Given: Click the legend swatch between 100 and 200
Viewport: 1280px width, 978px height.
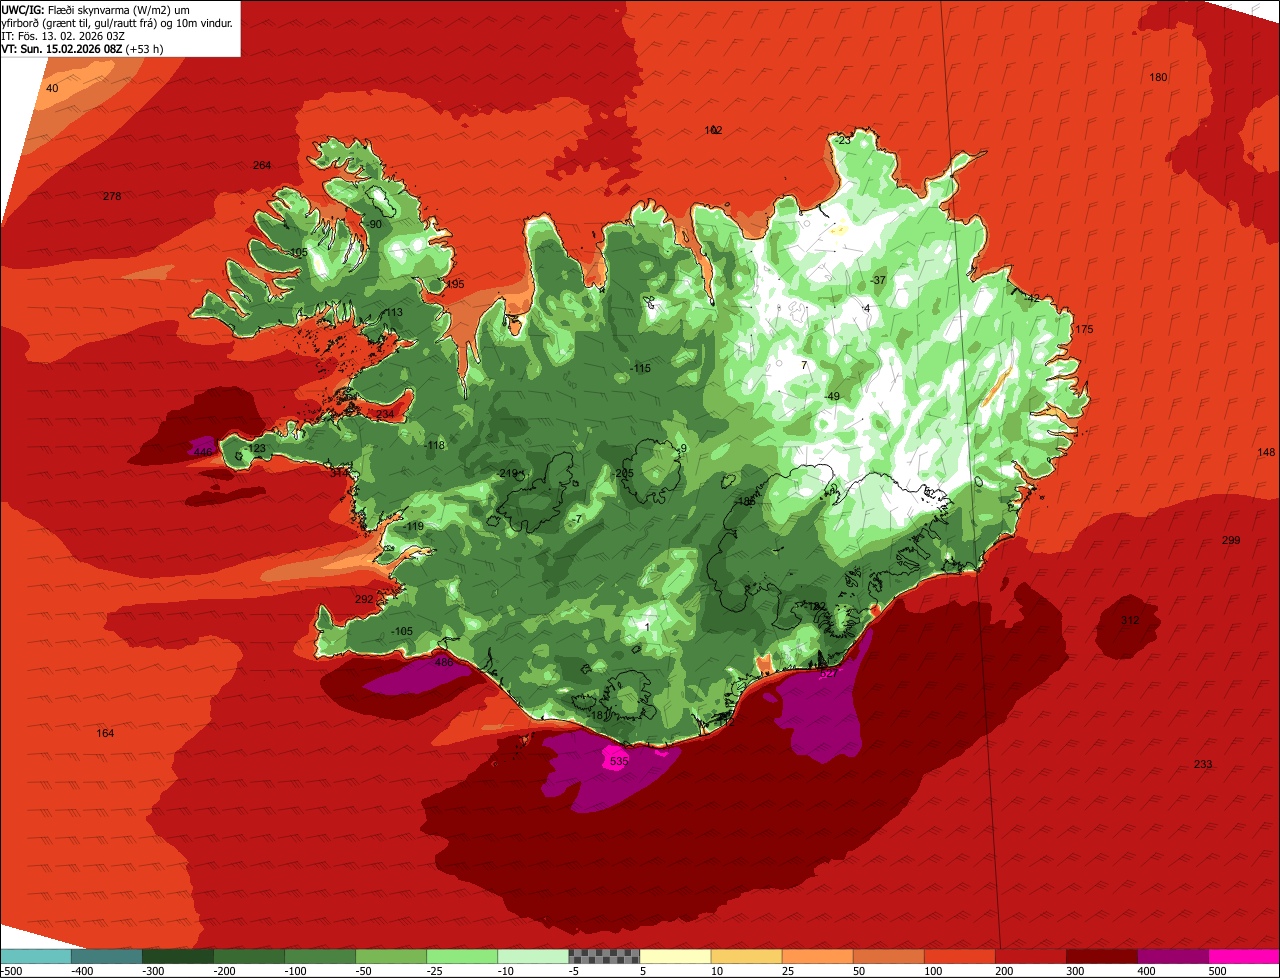Looking at the screenshot, I should click(959, 956).
